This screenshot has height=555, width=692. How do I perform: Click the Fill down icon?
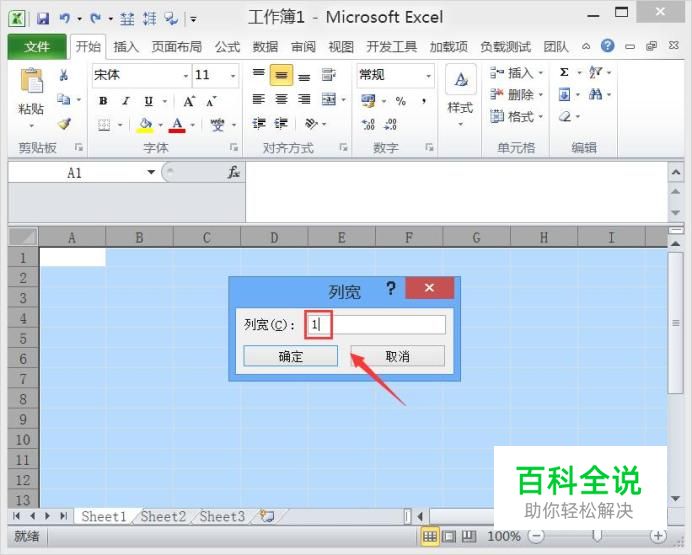point(564,94)
